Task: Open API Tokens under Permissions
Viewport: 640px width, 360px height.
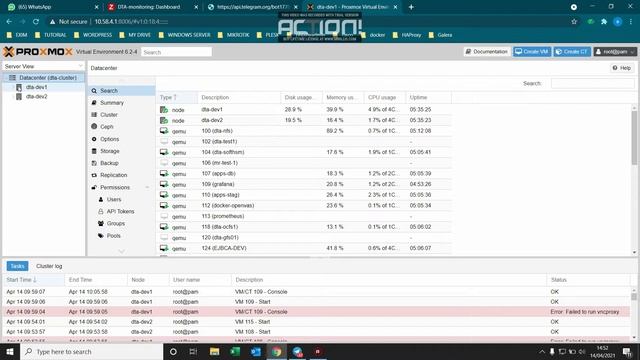Action: 120,211
